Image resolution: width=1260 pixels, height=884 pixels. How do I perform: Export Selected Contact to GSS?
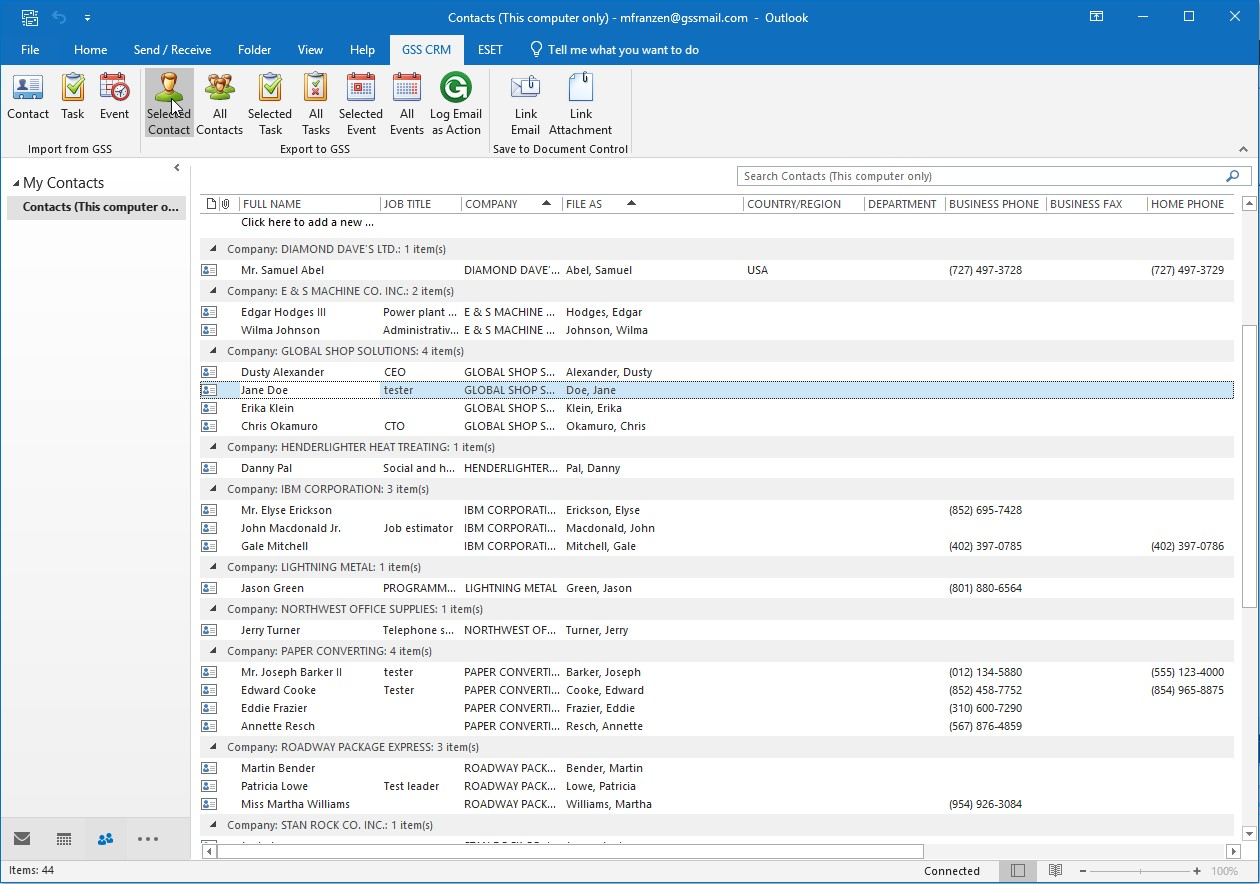click(169, 104)
